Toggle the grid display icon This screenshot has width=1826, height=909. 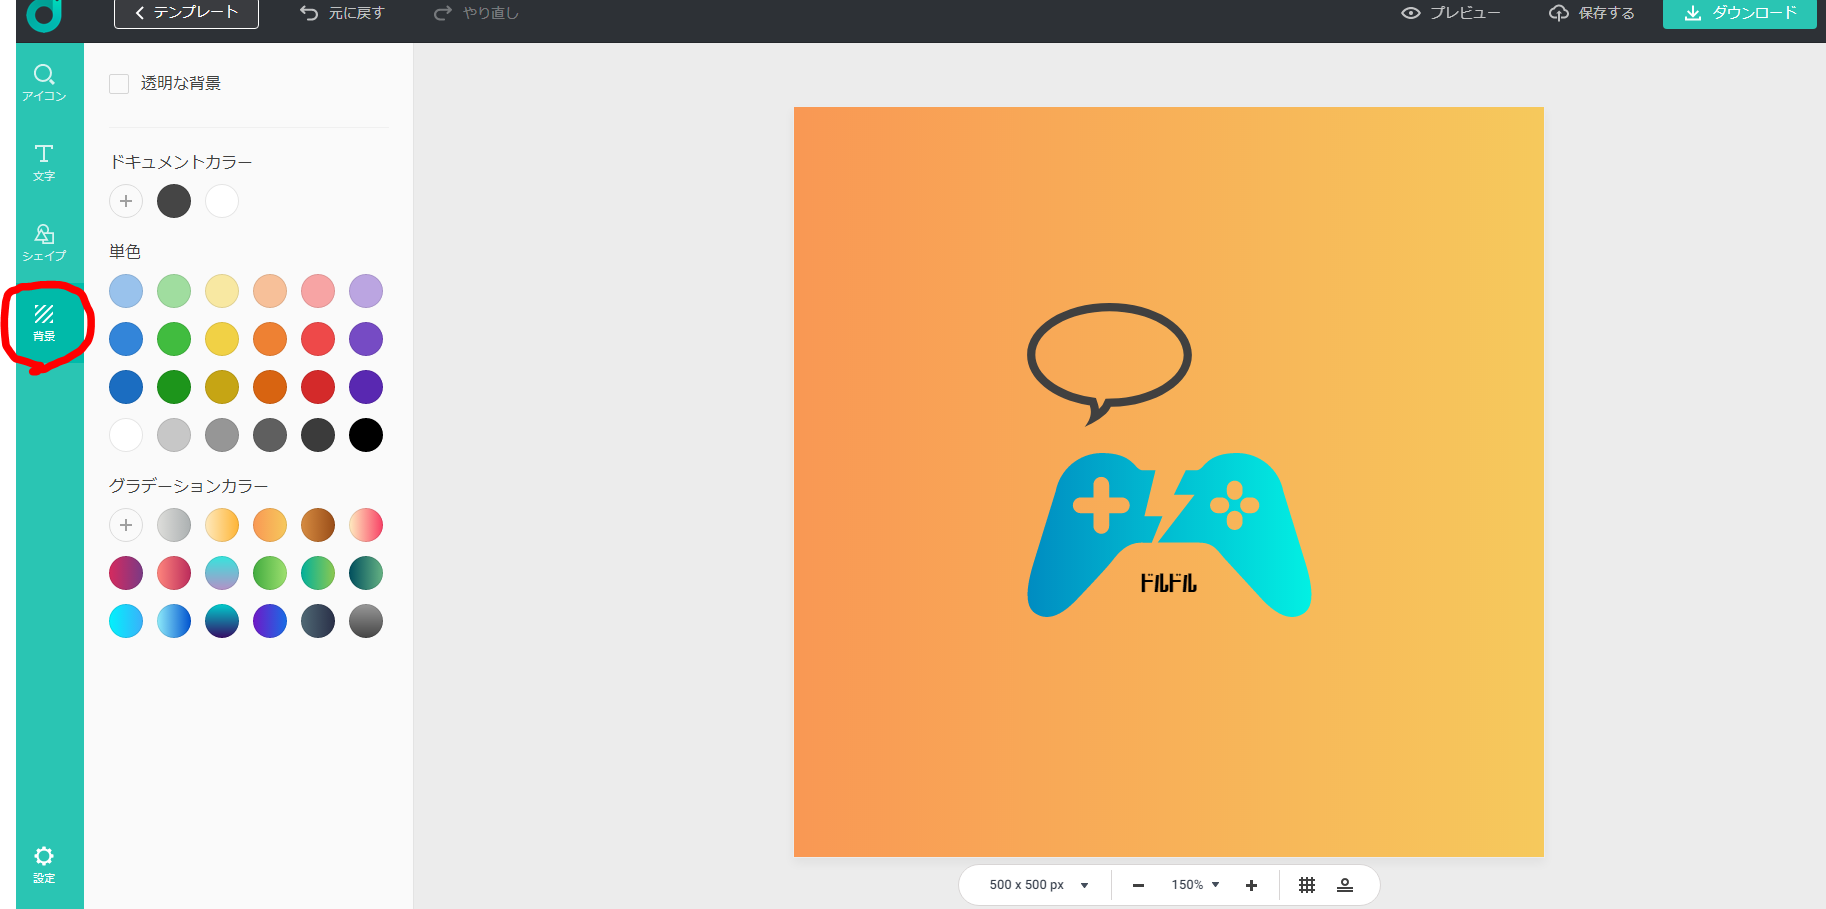point(1307,885)
